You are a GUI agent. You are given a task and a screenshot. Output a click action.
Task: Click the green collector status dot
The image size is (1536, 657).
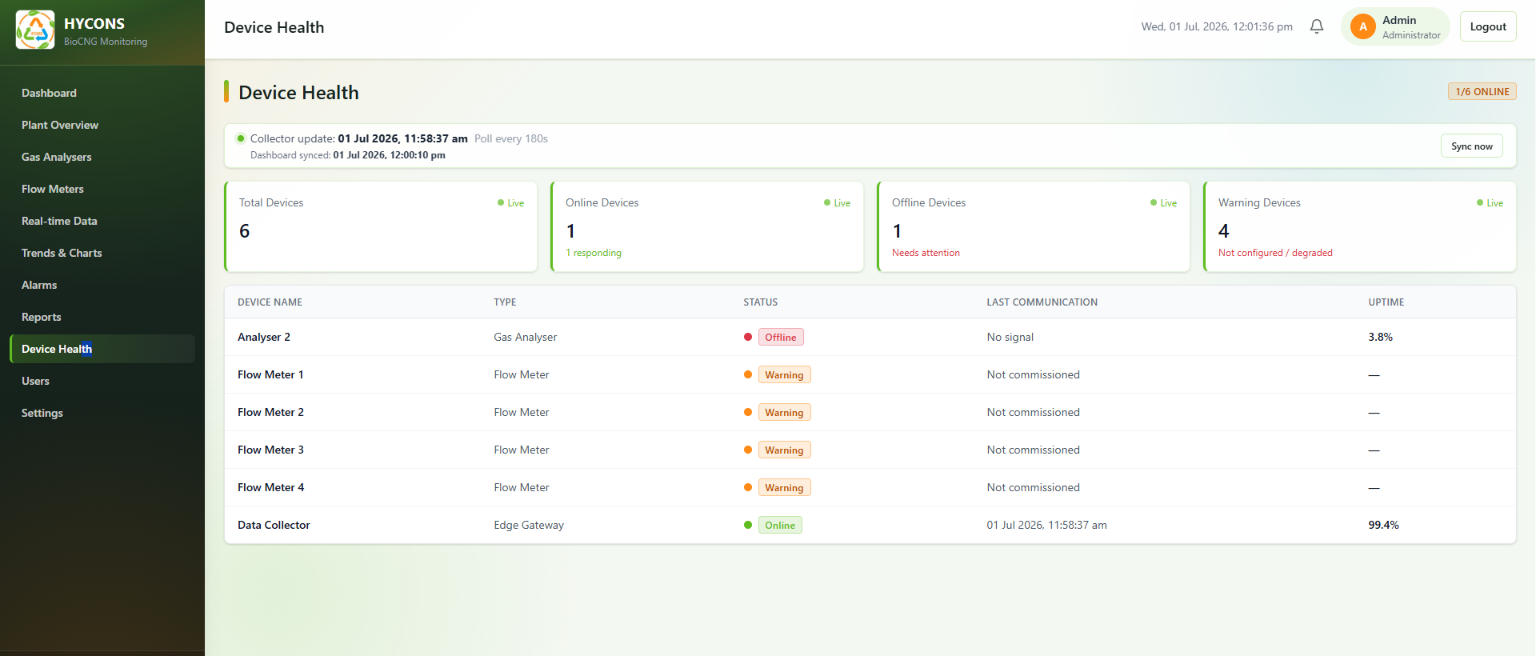(x=240, y=138)
